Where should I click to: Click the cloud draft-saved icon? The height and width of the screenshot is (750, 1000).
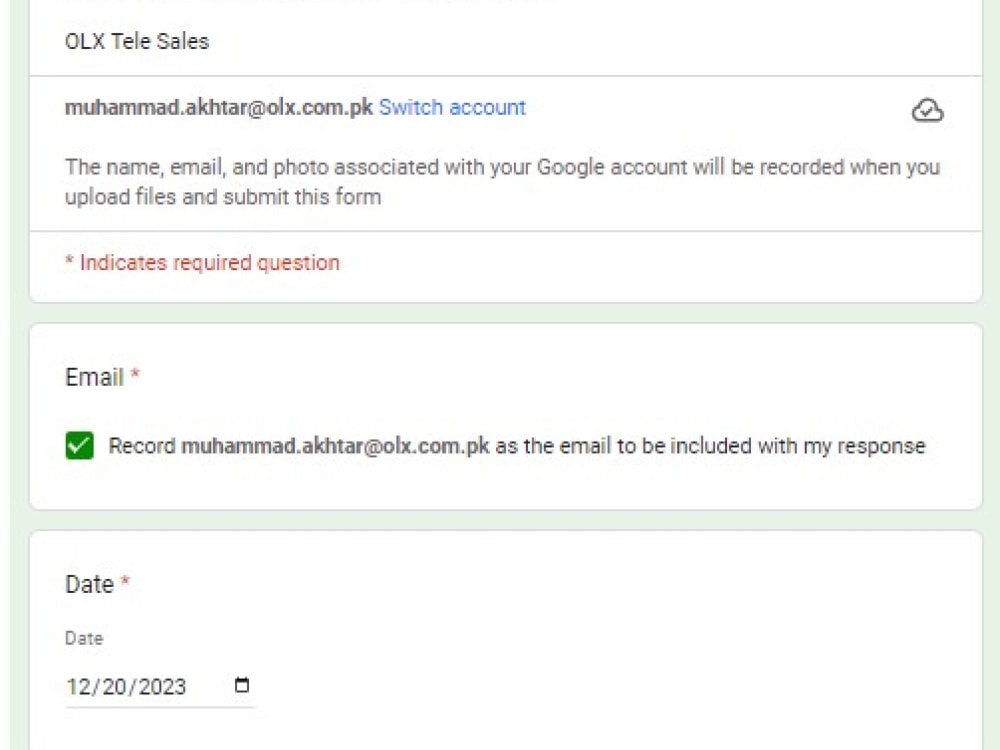pos(928,110)
